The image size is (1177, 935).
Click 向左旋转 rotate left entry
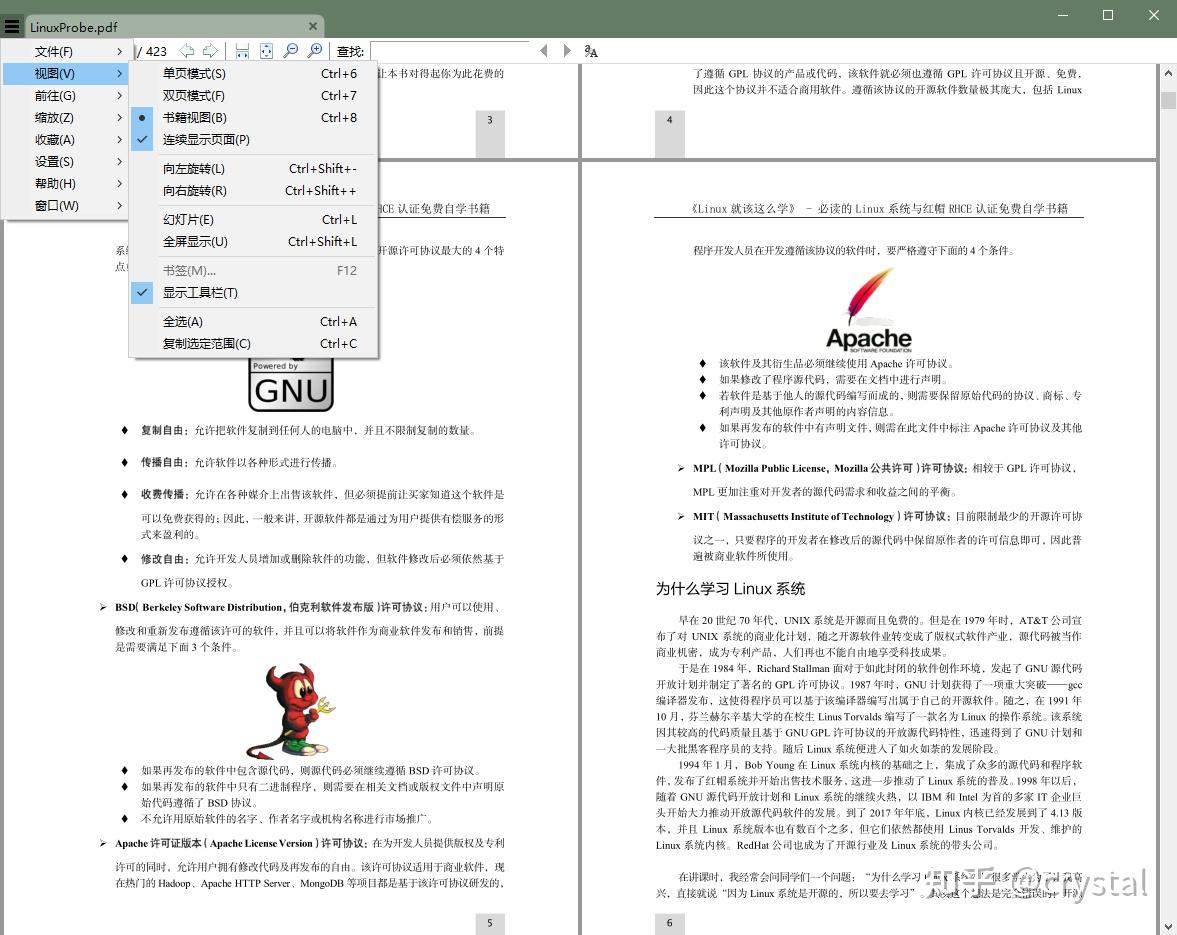pos(194,168)
